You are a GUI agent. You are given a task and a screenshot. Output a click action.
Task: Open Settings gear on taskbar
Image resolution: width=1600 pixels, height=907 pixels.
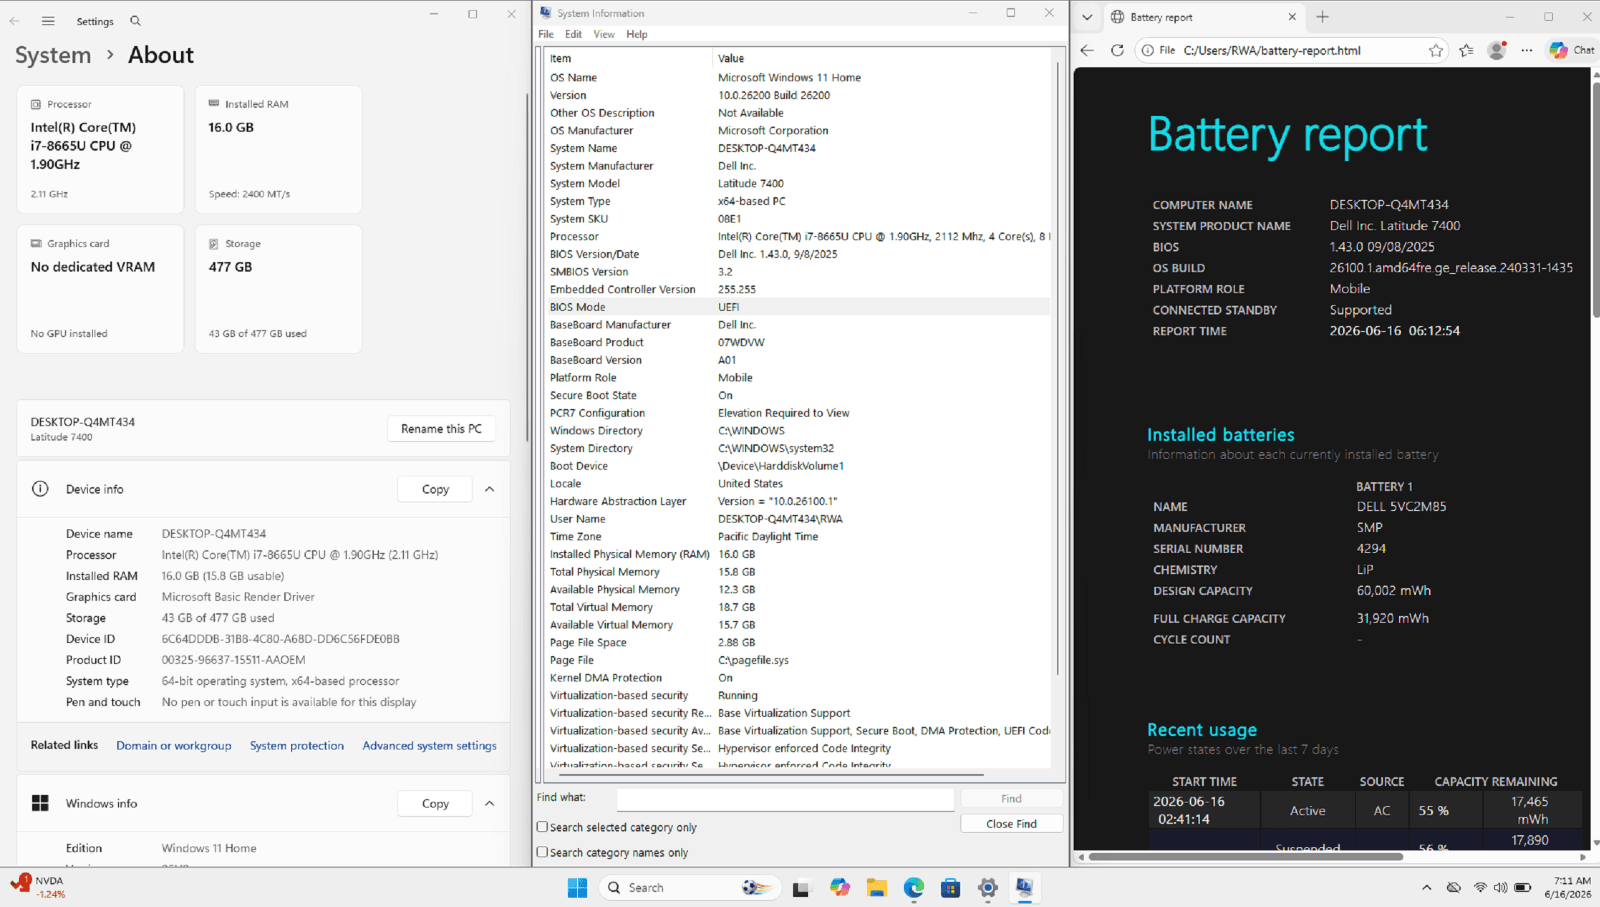(x=988, y=888)
